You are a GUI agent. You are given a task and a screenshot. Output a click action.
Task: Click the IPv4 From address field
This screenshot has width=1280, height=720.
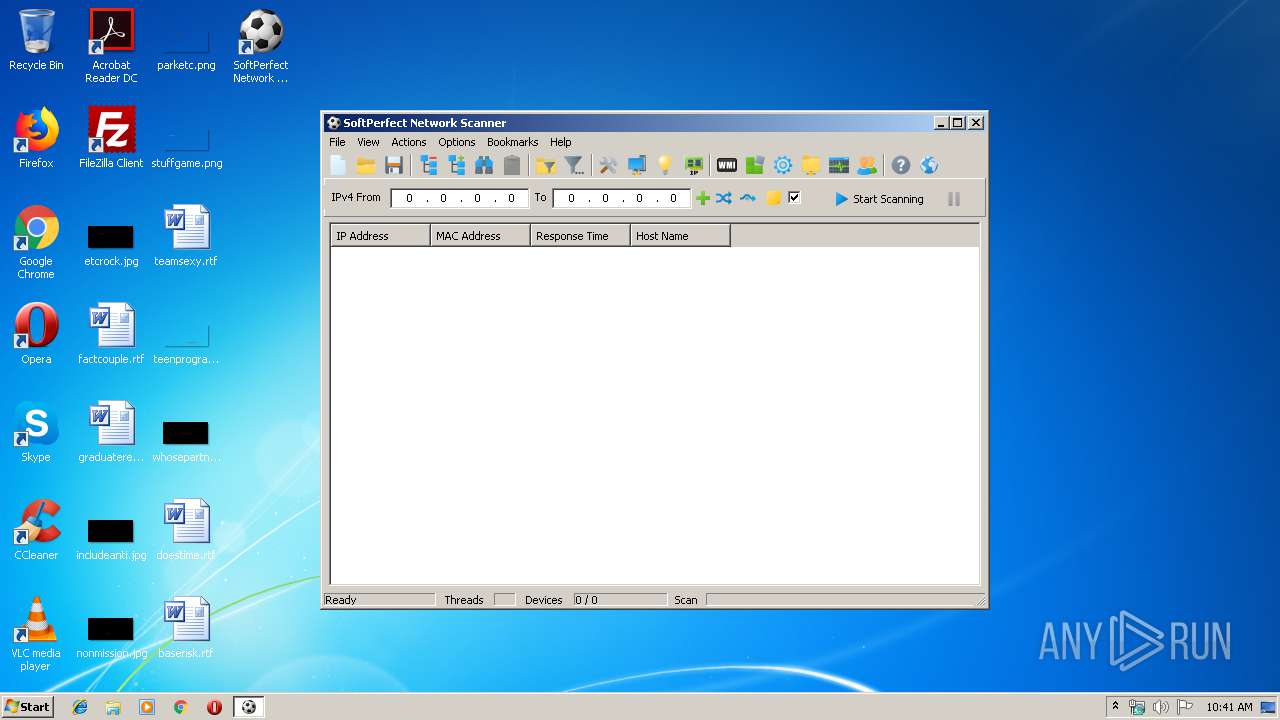pos(459,198)
